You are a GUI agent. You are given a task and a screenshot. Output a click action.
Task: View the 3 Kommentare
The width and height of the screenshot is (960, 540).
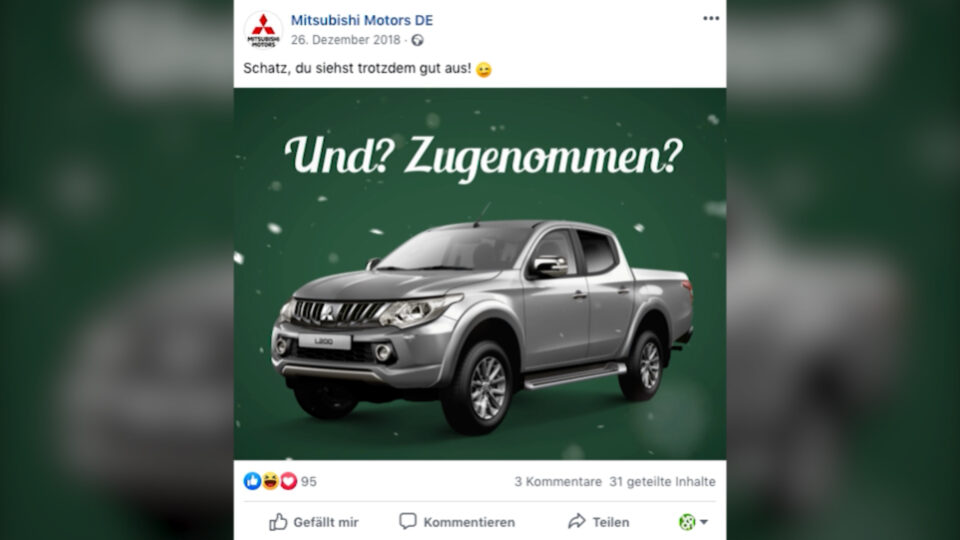point(558,482)
